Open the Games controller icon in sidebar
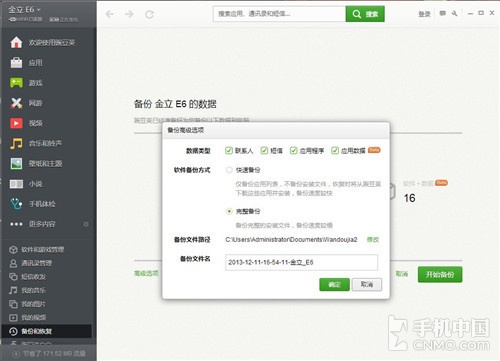The width and height of the screenshot is (500, 361). tap(16, 83)
